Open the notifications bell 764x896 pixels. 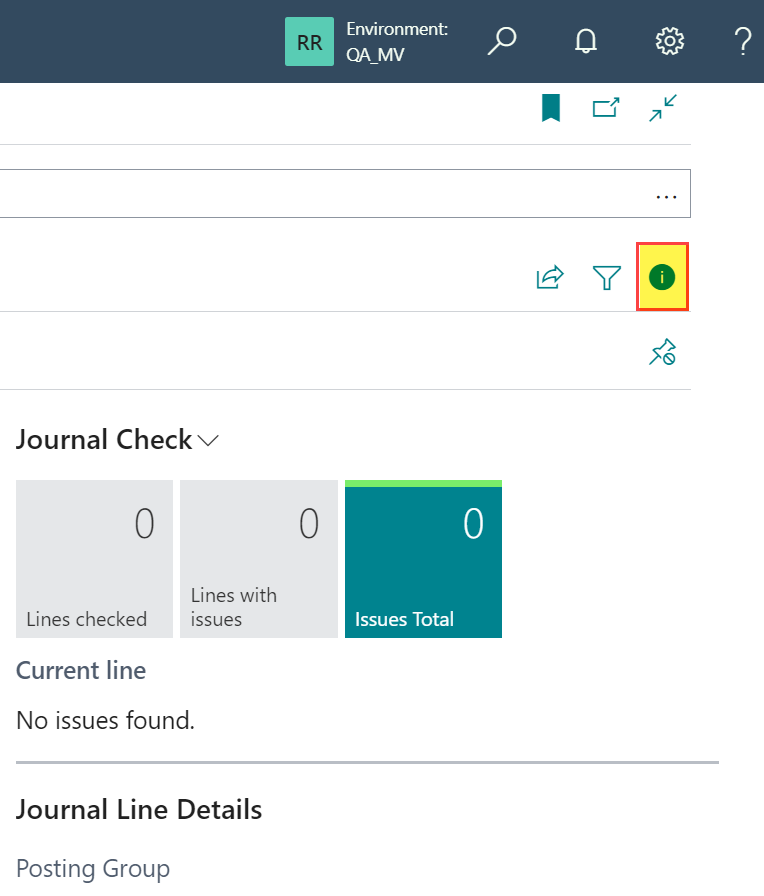point(585,41)
